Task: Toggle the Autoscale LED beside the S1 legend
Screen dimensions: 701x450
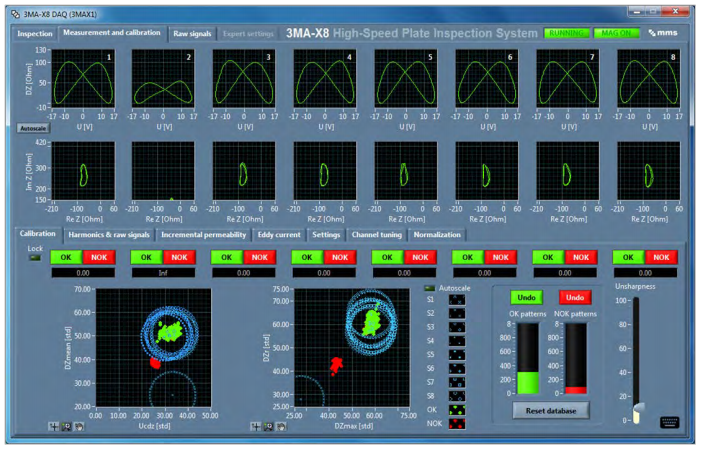Action: click(430, 289)
